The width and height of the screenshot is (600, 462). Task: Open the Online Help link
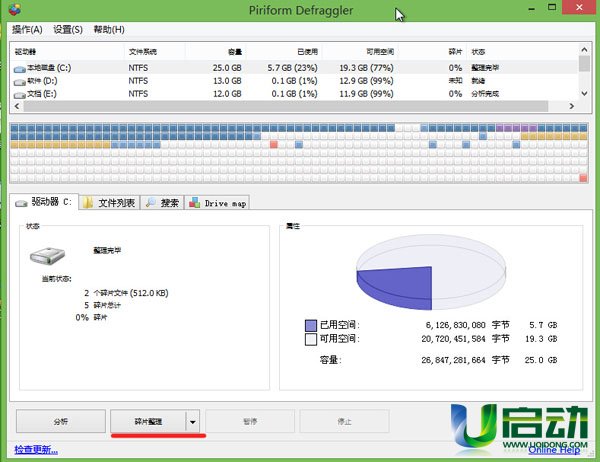tap(554, 451)
